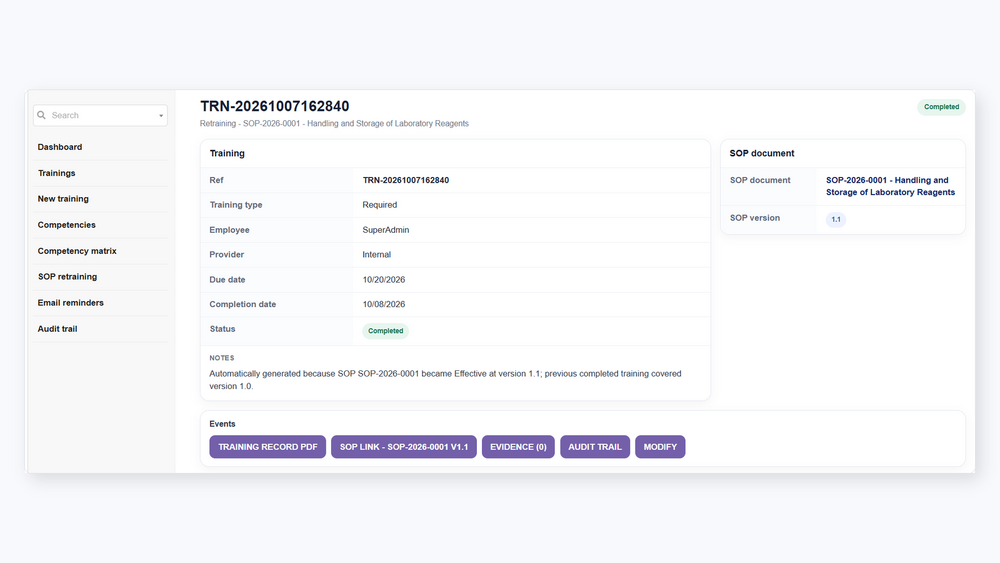Click the Employee value SuperAdmin
The image size is (1000, 563).
pyautogui.click(x=386, y=230)
